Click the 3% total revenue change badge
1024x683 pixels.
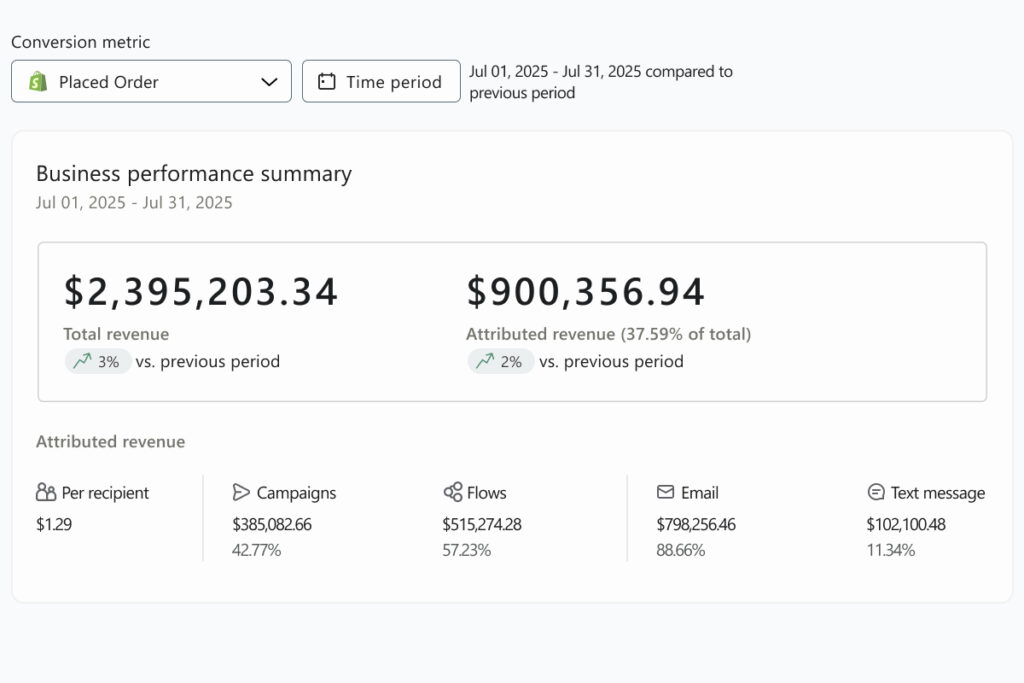point(98,361)
